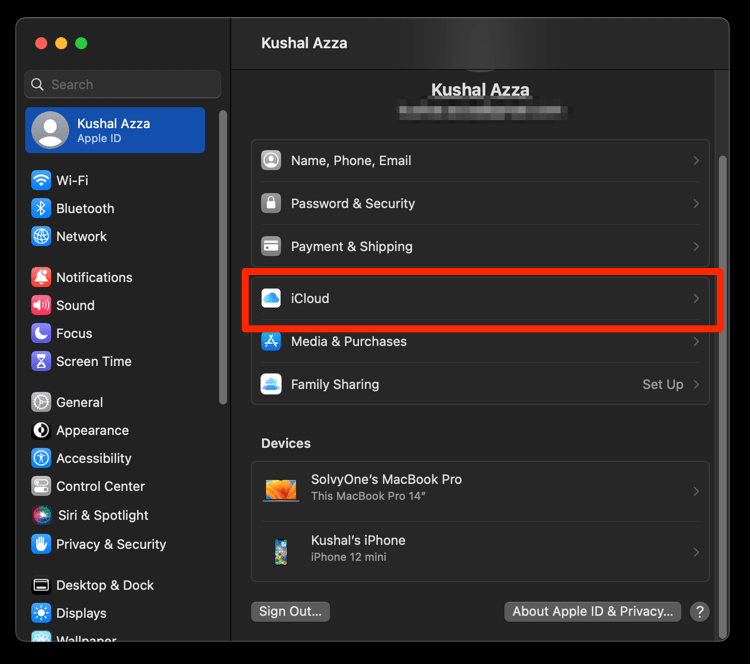750x664 pixels.
Task: Click the Appearance icon
Action: click(41, 431)
